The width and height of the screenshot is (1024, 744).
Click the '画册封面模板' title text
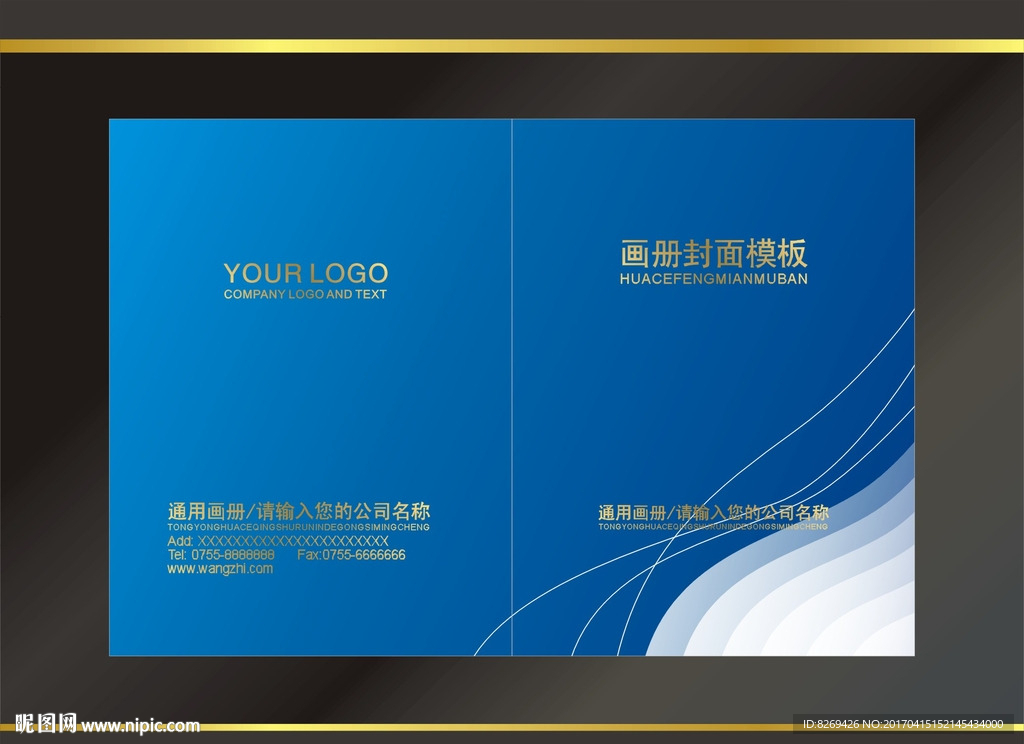tap(714, 253)
